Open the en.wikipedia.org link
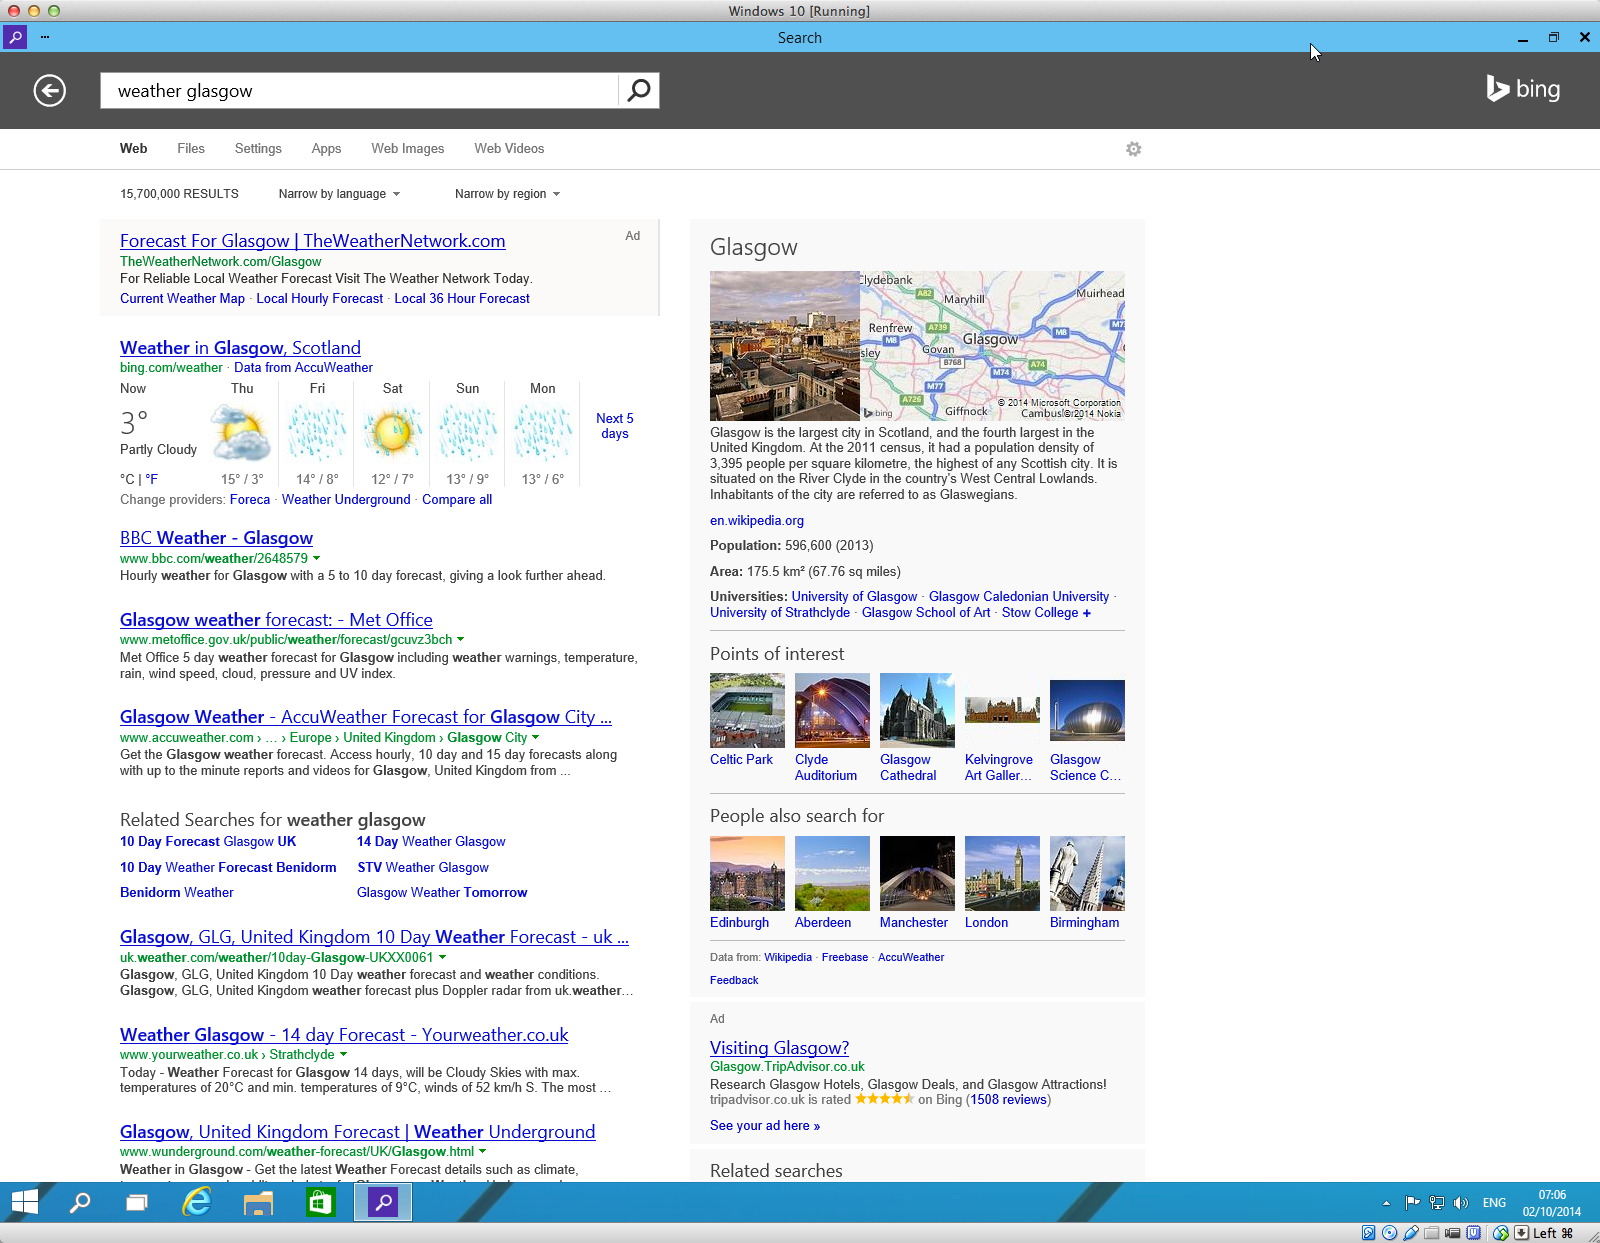The height and width of the screenshot is (1243, 1600). pos(757,521)
